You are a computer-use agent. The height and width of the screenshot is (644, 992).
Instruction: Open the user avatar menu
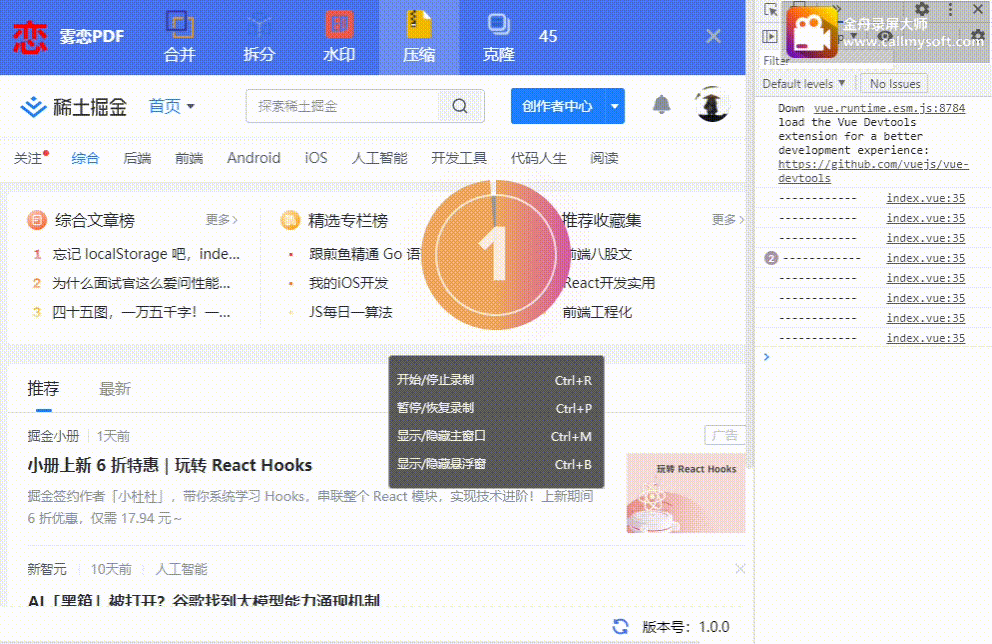click(x=712, y=104)
